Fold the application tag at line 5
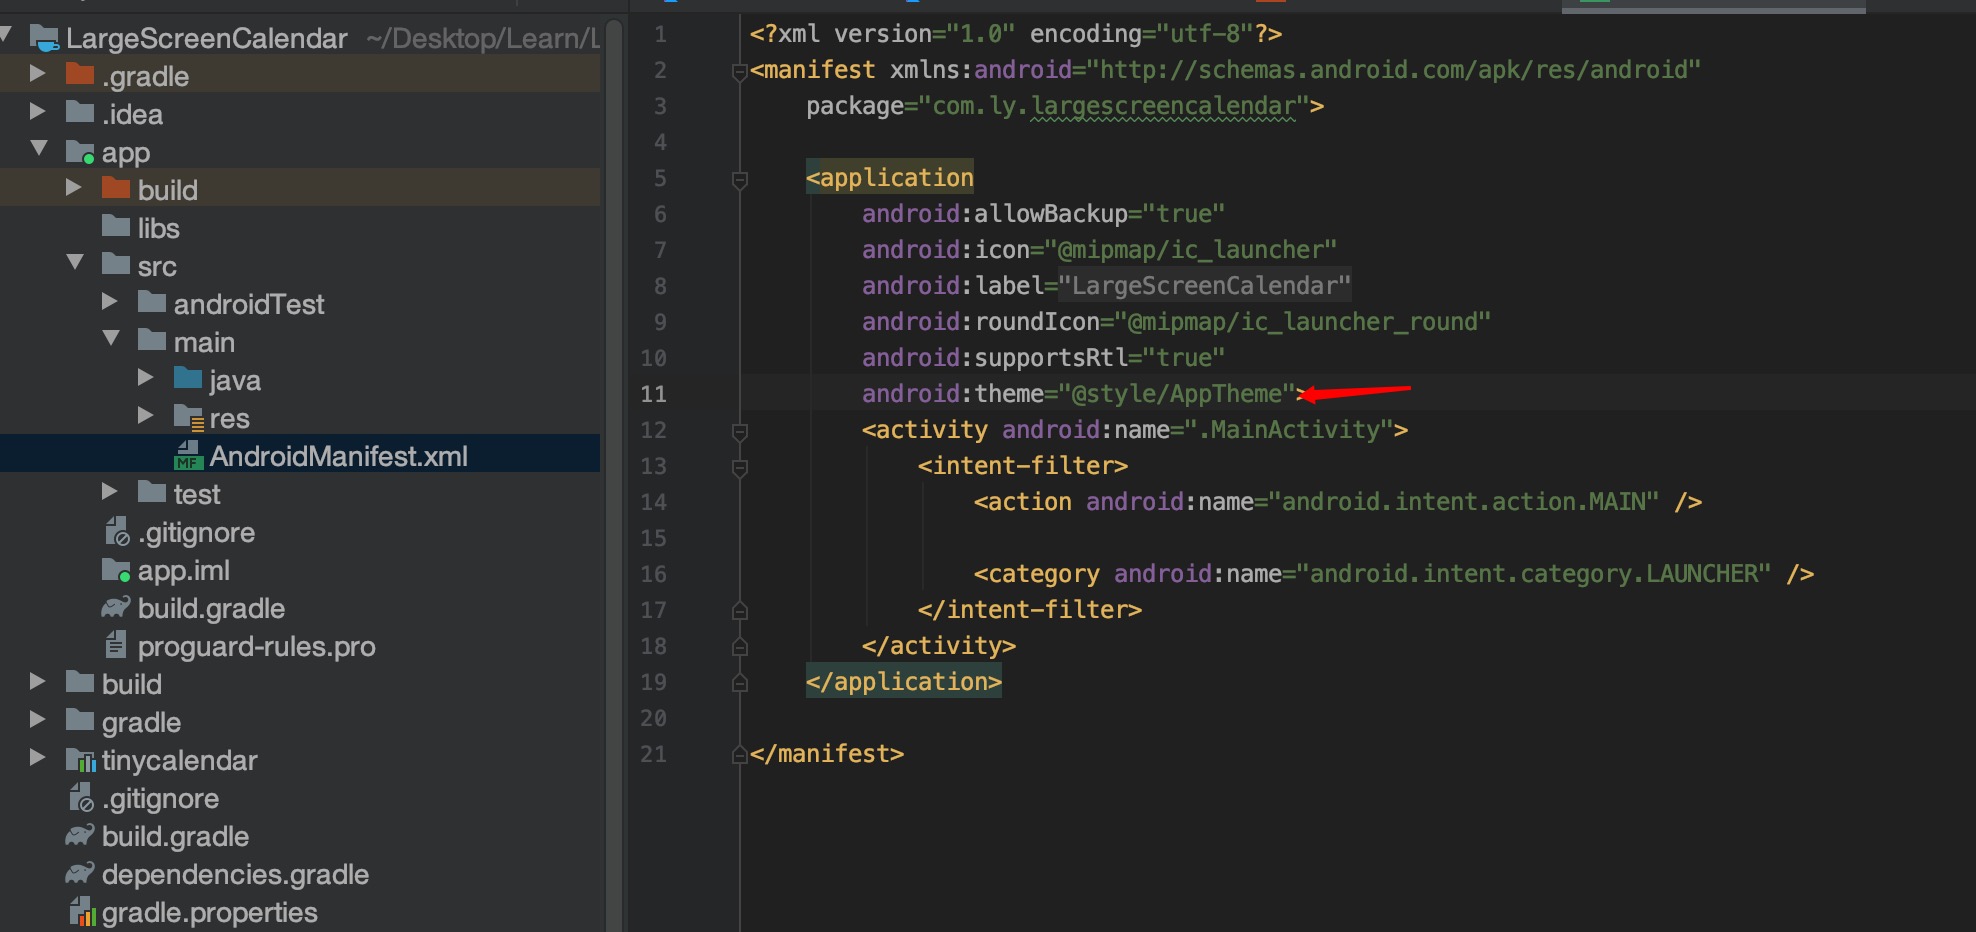The width and height of the screenshot is (1976, 932). 740,180
